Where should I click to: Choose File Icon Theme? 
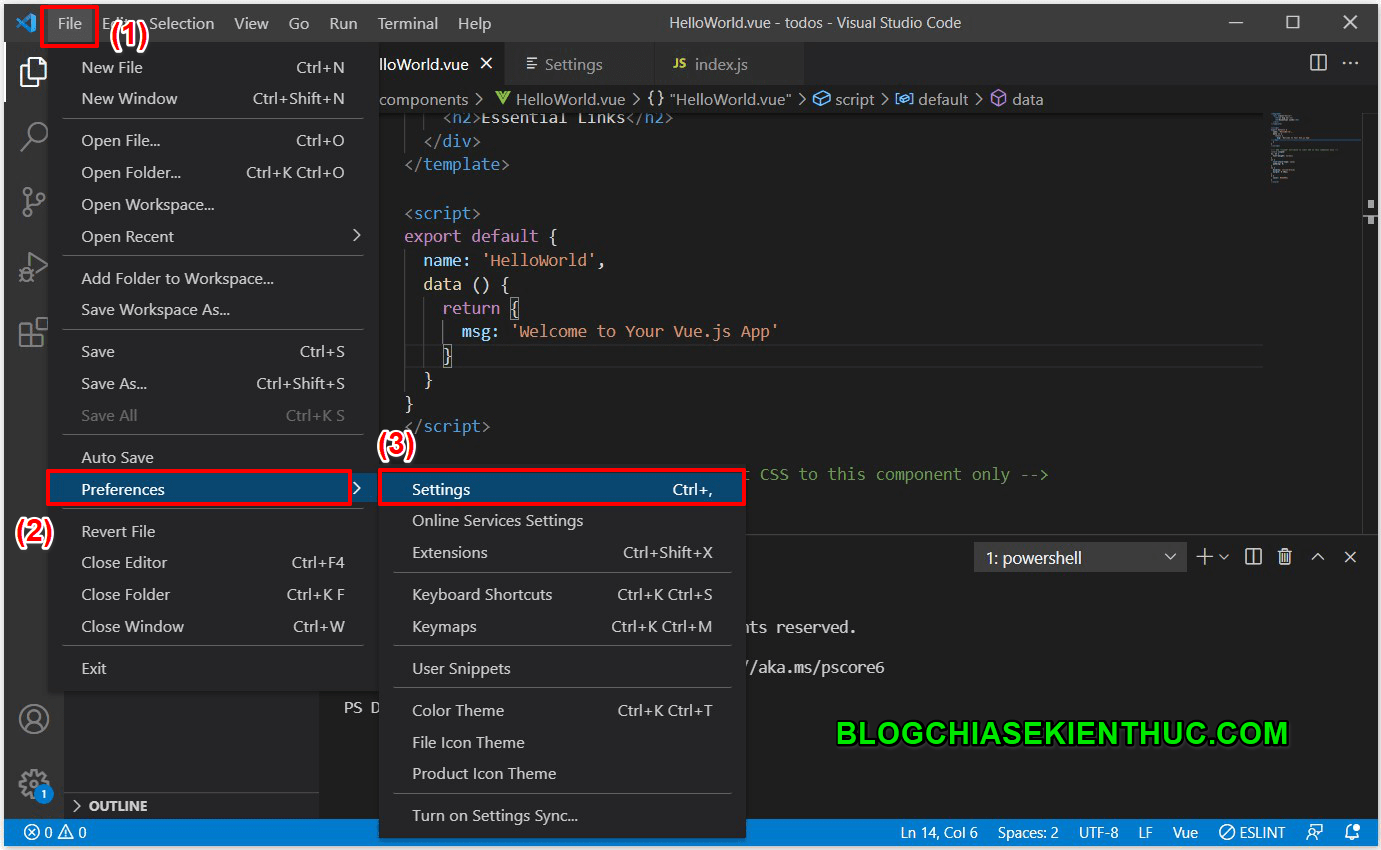[x=562, y=742]
